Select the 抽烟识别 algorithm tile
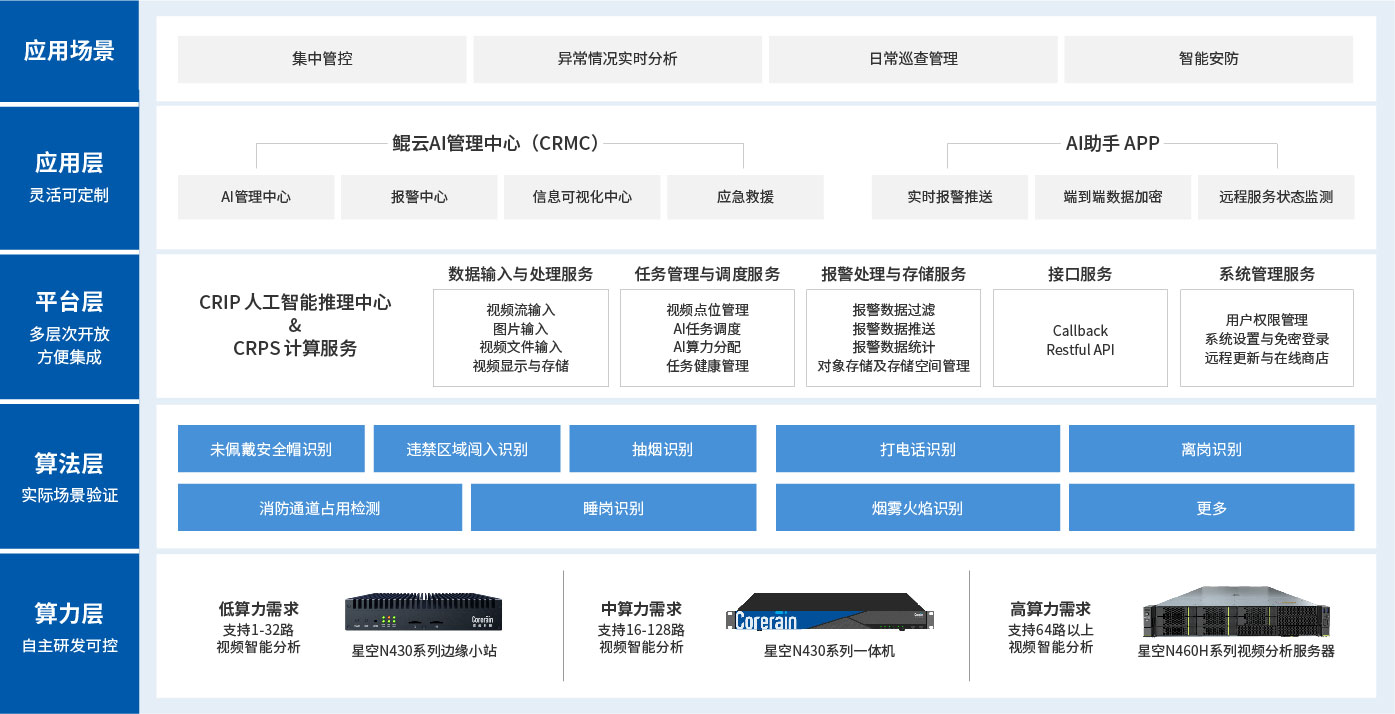Viewport: 1395px width, 714px height. tap(662, 449)
